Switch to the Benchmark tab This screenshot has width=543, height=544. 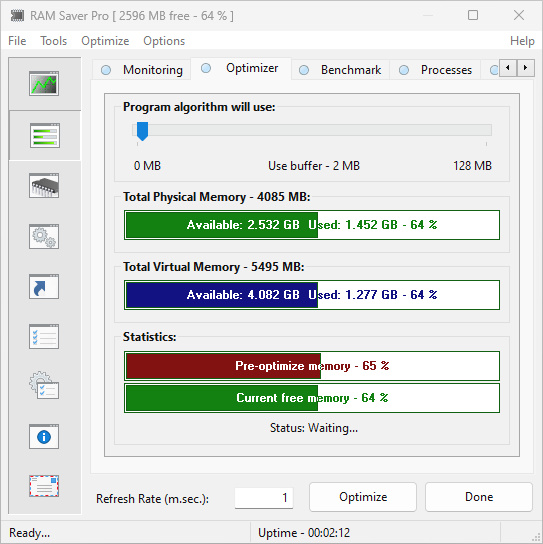pos(341,70)
